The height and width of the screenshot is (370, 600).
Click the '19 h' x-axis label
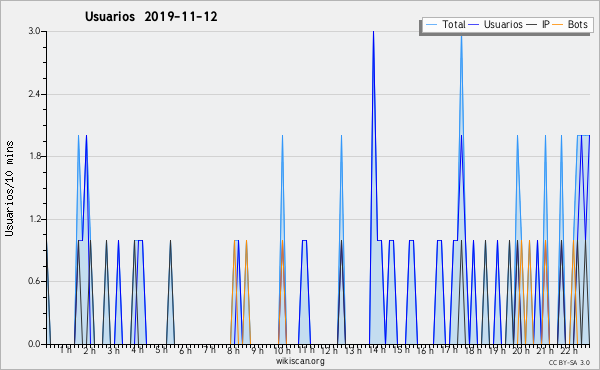(x=497, y=350)
